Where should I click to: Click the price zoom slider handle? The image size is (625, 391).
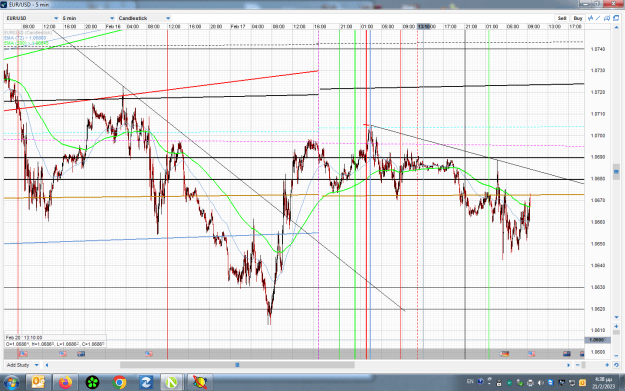(616, 332)
